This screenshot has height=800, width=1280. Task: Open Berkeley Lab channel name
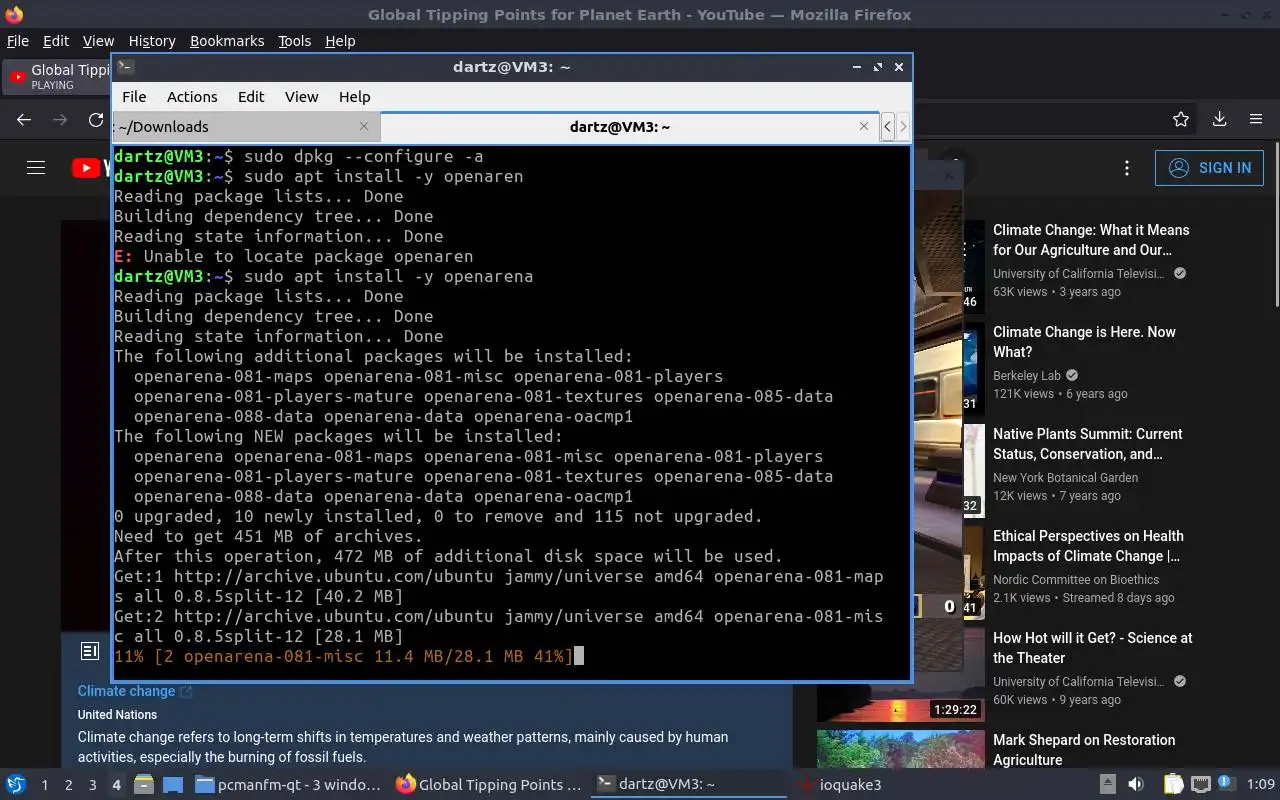pyautogui.click(x=1026, y=376)
